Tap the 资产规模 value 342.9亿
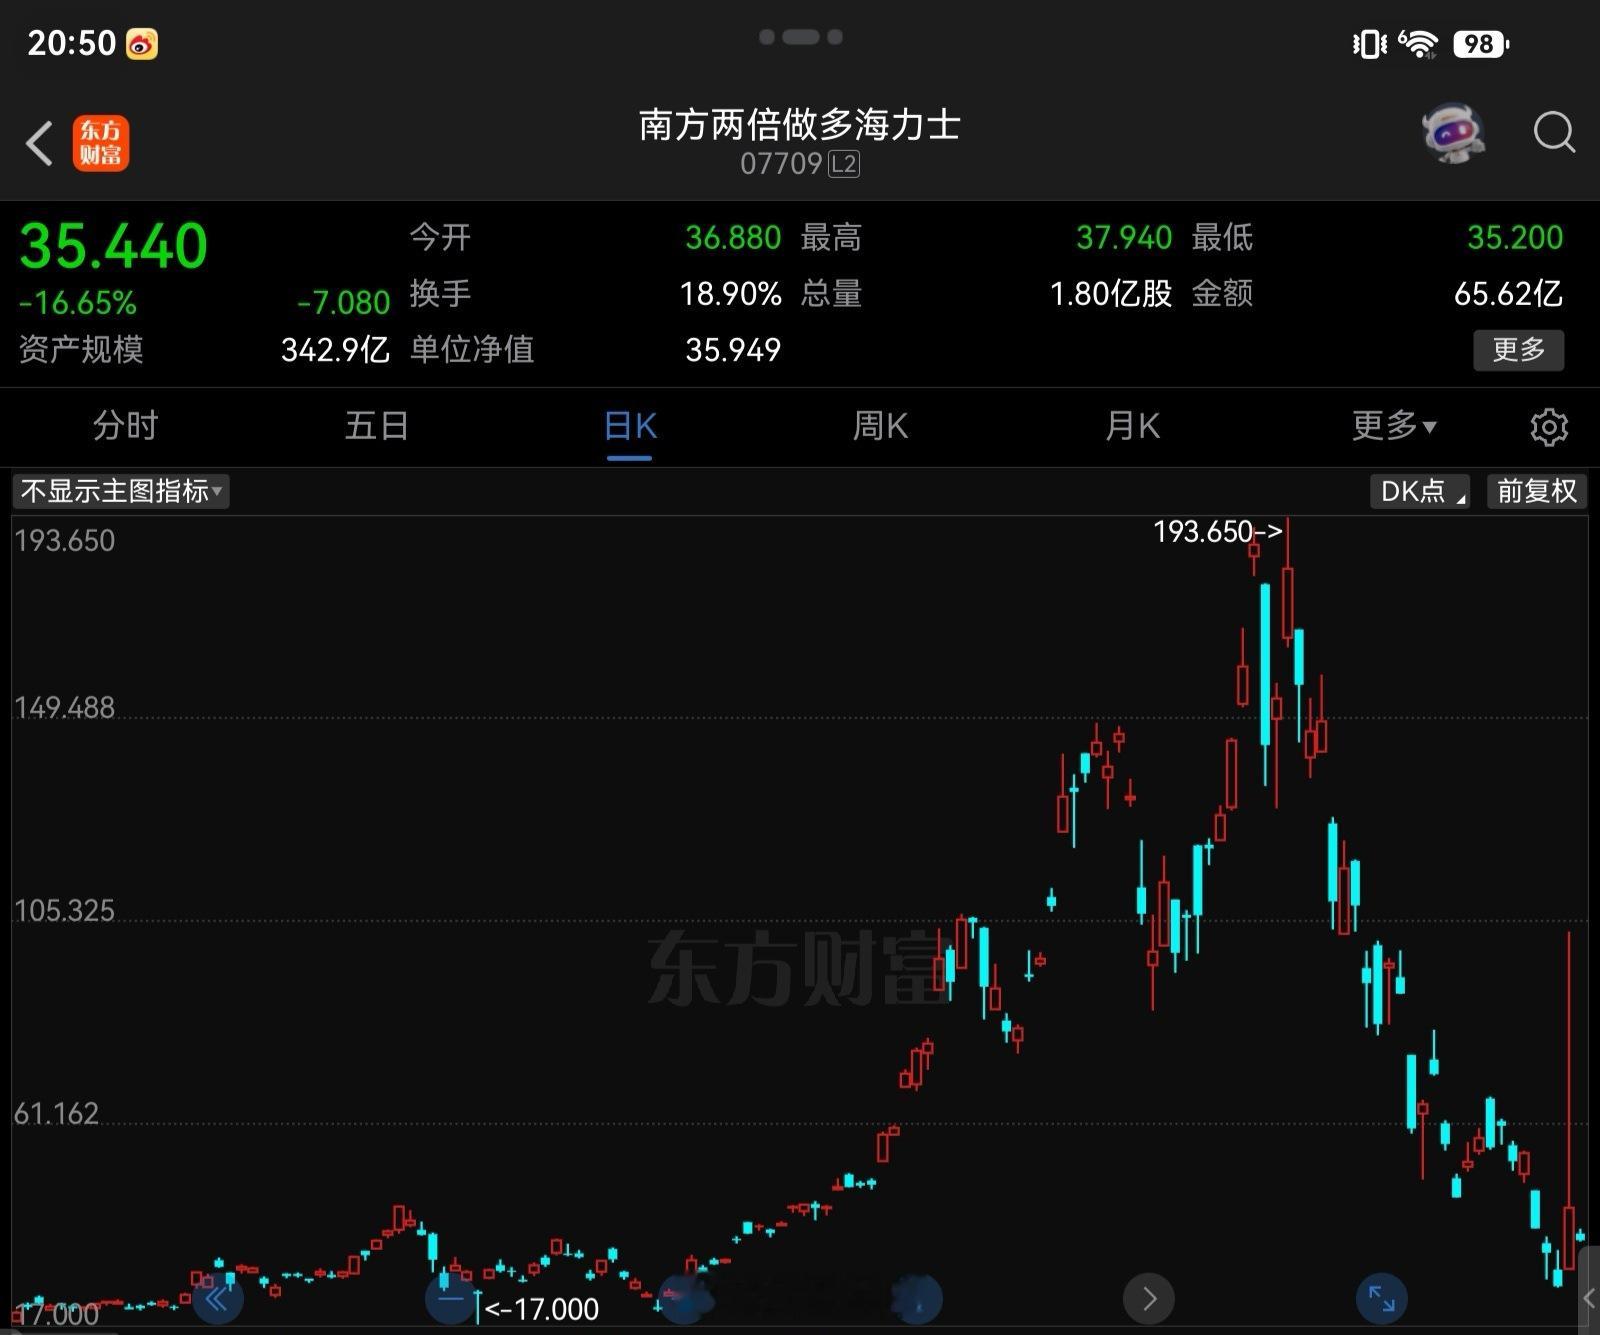This screenshot has height=1335, width=1600. [335, 350]
